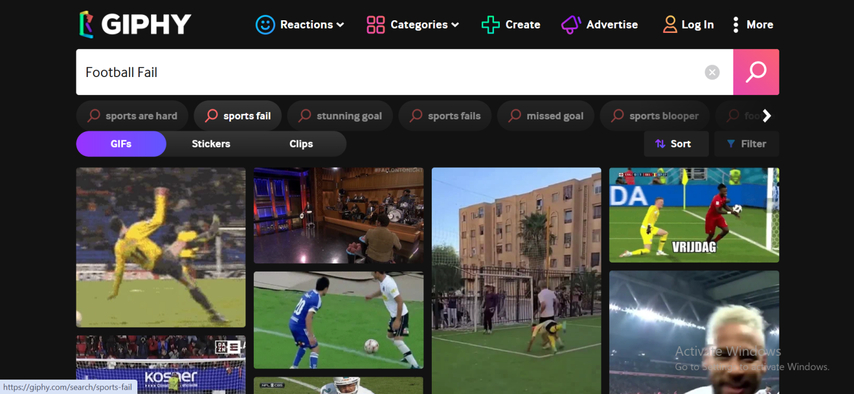
Task: Open the blue and white players GIF
Action: (338, 320)
